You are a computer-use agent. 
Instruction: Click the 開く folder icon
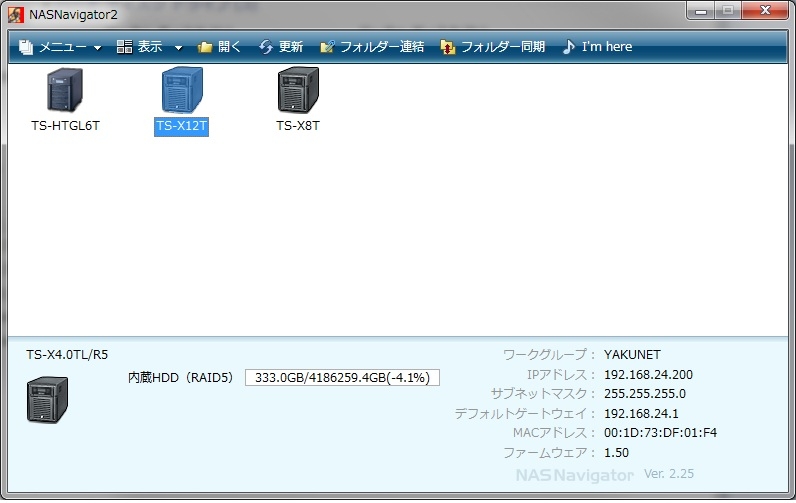click(x=205, y=47)
